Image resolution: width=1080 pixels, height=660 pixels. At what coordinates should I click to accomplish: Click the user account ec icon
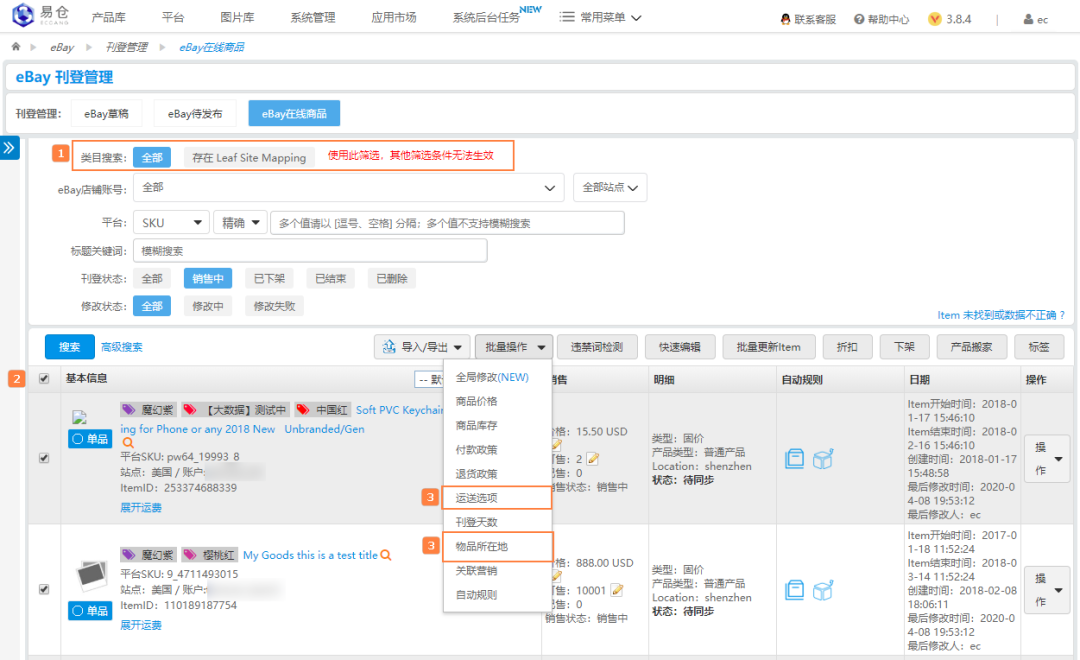(1028, 19)
